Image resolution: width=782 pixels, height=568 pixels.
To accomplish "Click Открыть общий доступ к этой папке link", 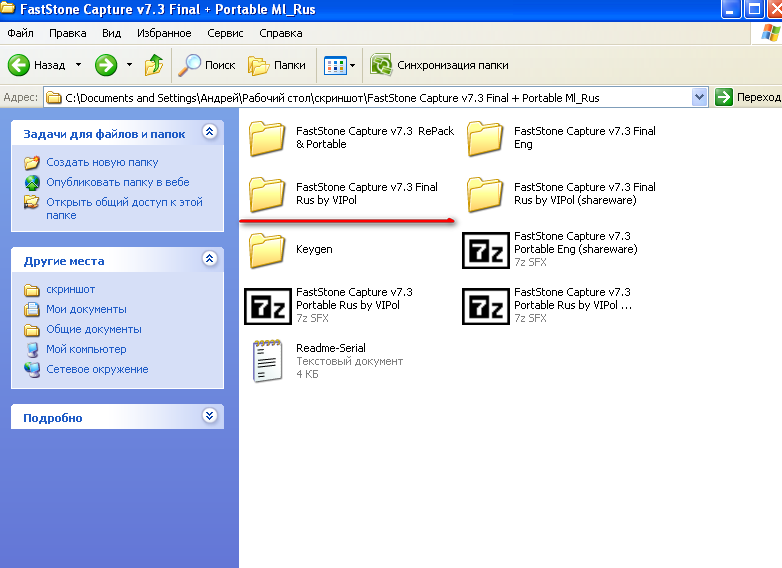I will [x=124, y=208].
